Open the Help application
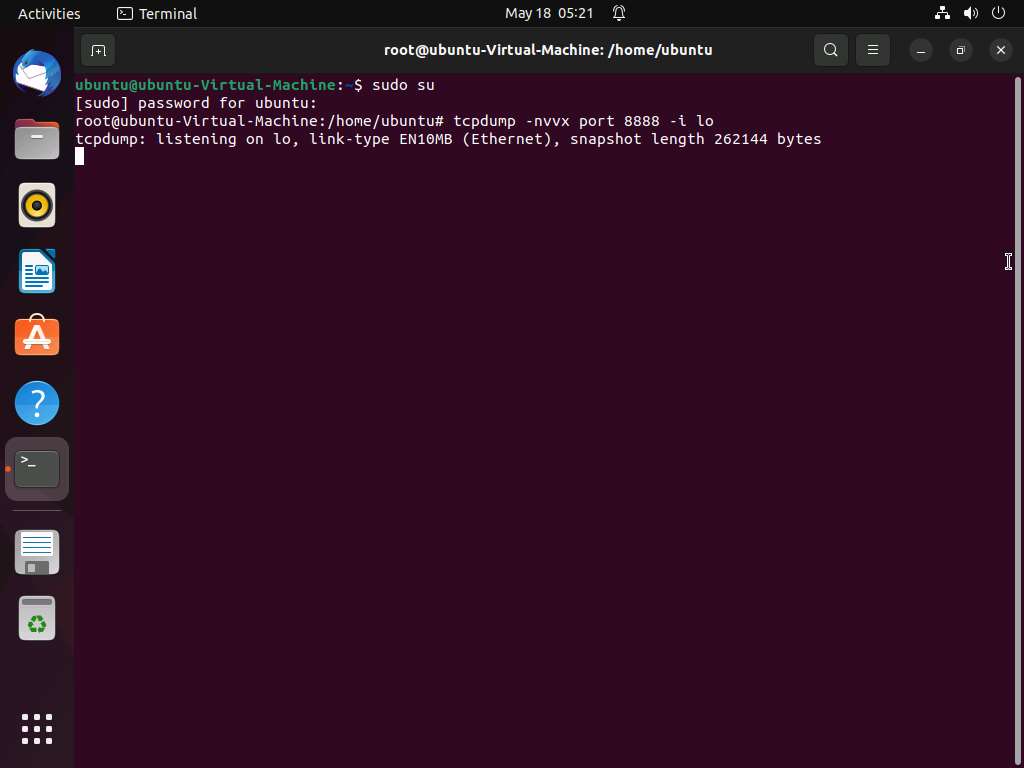1024x768 pixels. coord(37,403)
